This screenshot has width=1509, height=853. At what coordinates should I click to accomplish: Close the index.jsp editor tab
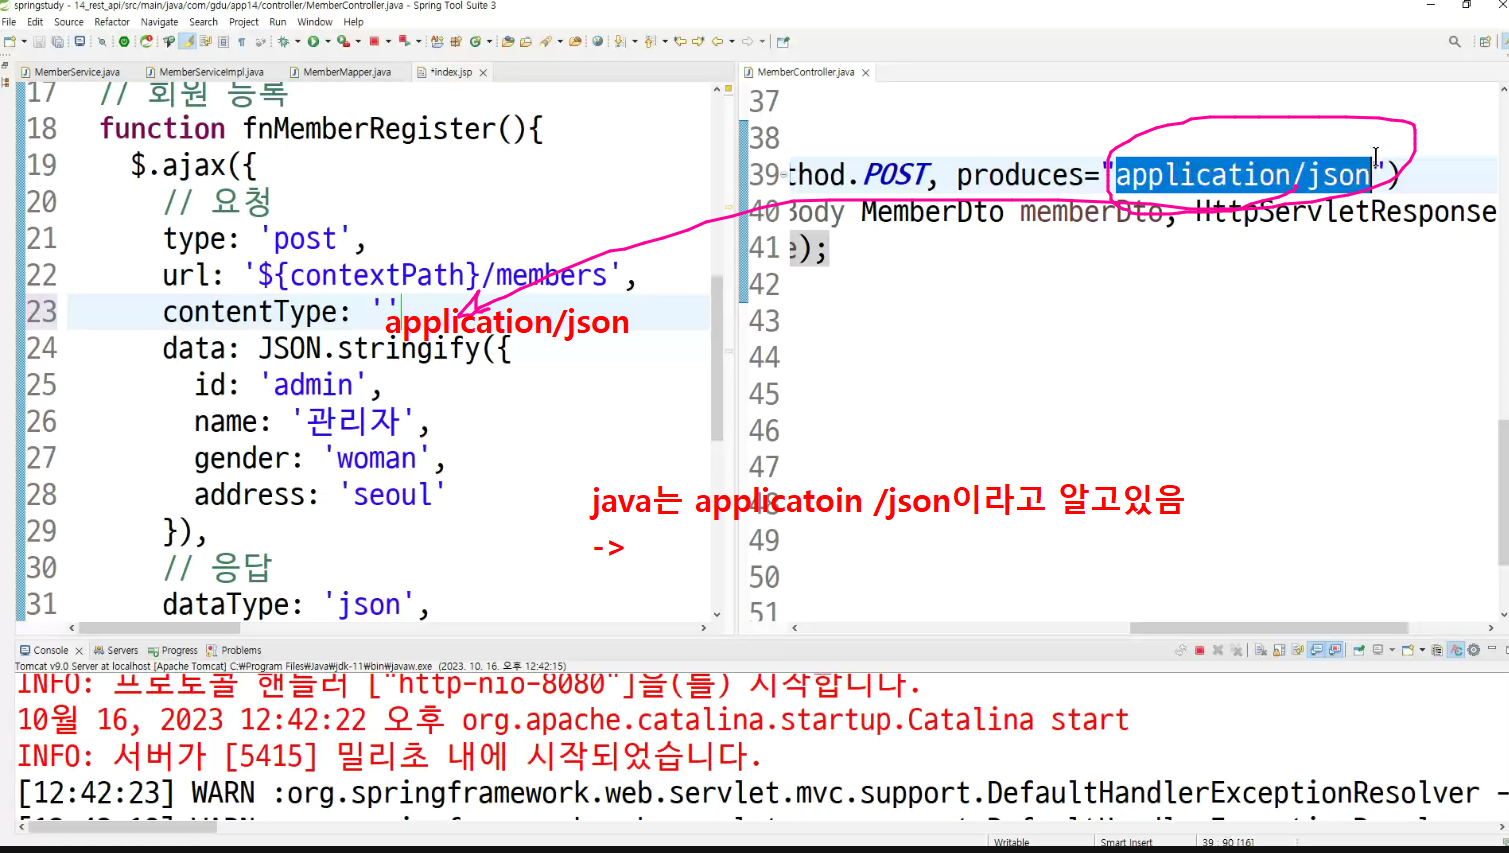(483, 72)
